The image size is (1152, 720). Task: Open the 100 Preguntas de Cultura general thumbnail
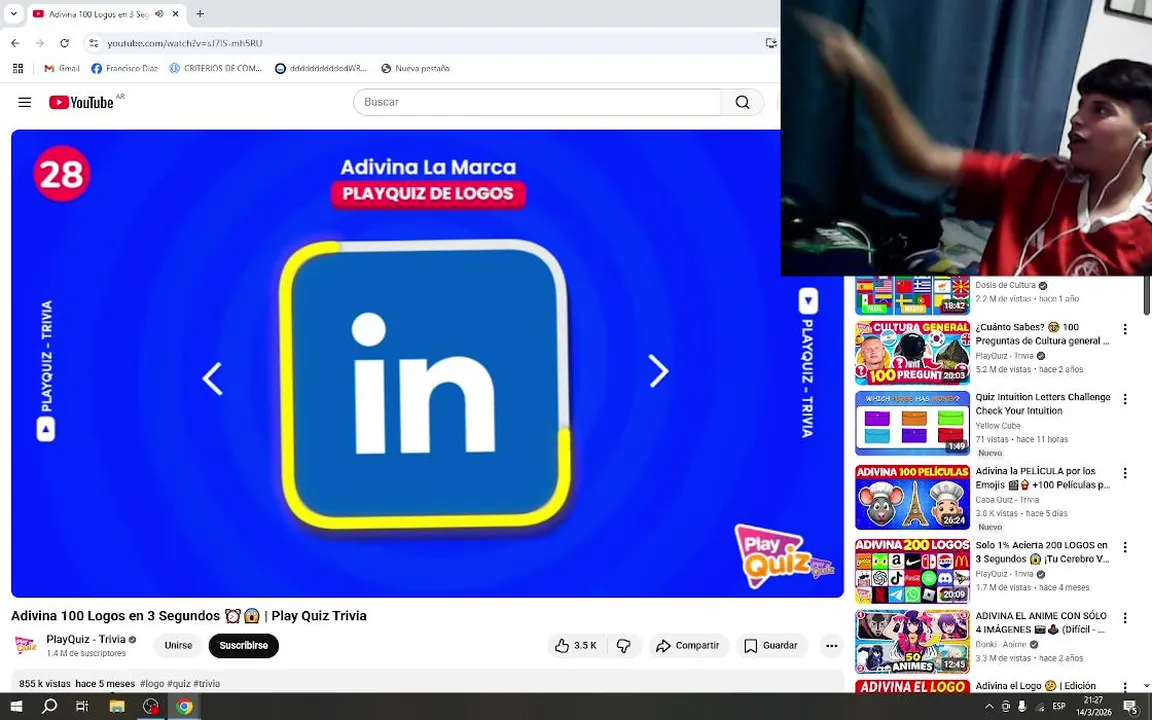[x=912, y=353]
